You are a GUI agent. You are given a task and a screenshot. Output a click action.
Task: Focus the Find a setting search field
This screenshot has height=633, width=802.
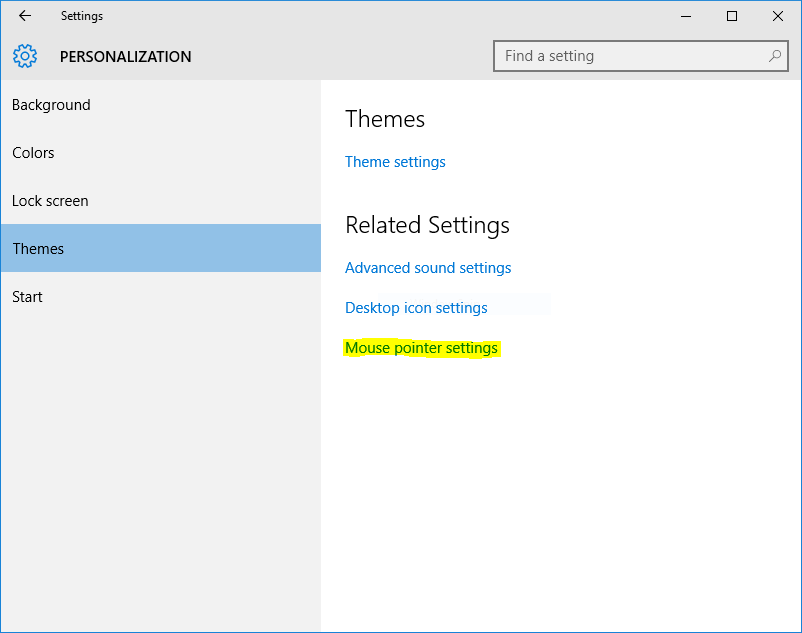630,56
